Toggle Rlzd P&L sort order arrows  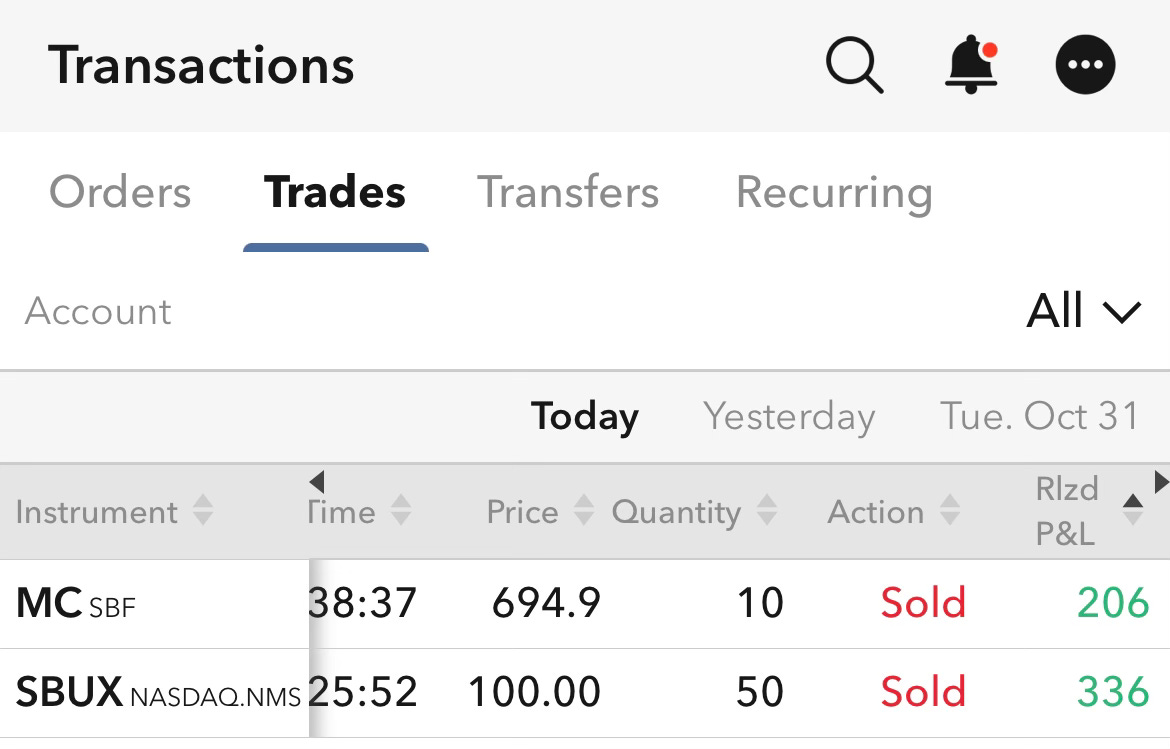[1133, 511]
